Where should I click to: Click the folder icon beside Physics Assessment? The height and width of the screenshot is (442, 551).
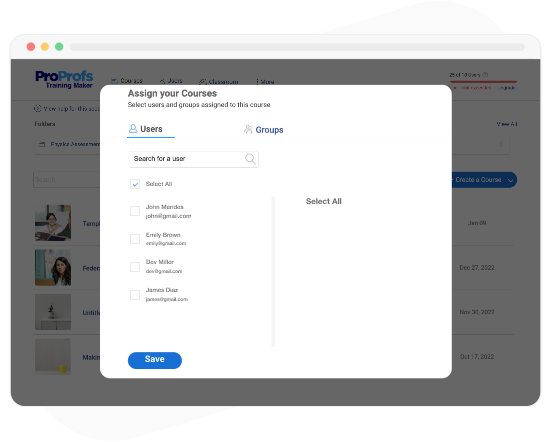click(42, 144)
